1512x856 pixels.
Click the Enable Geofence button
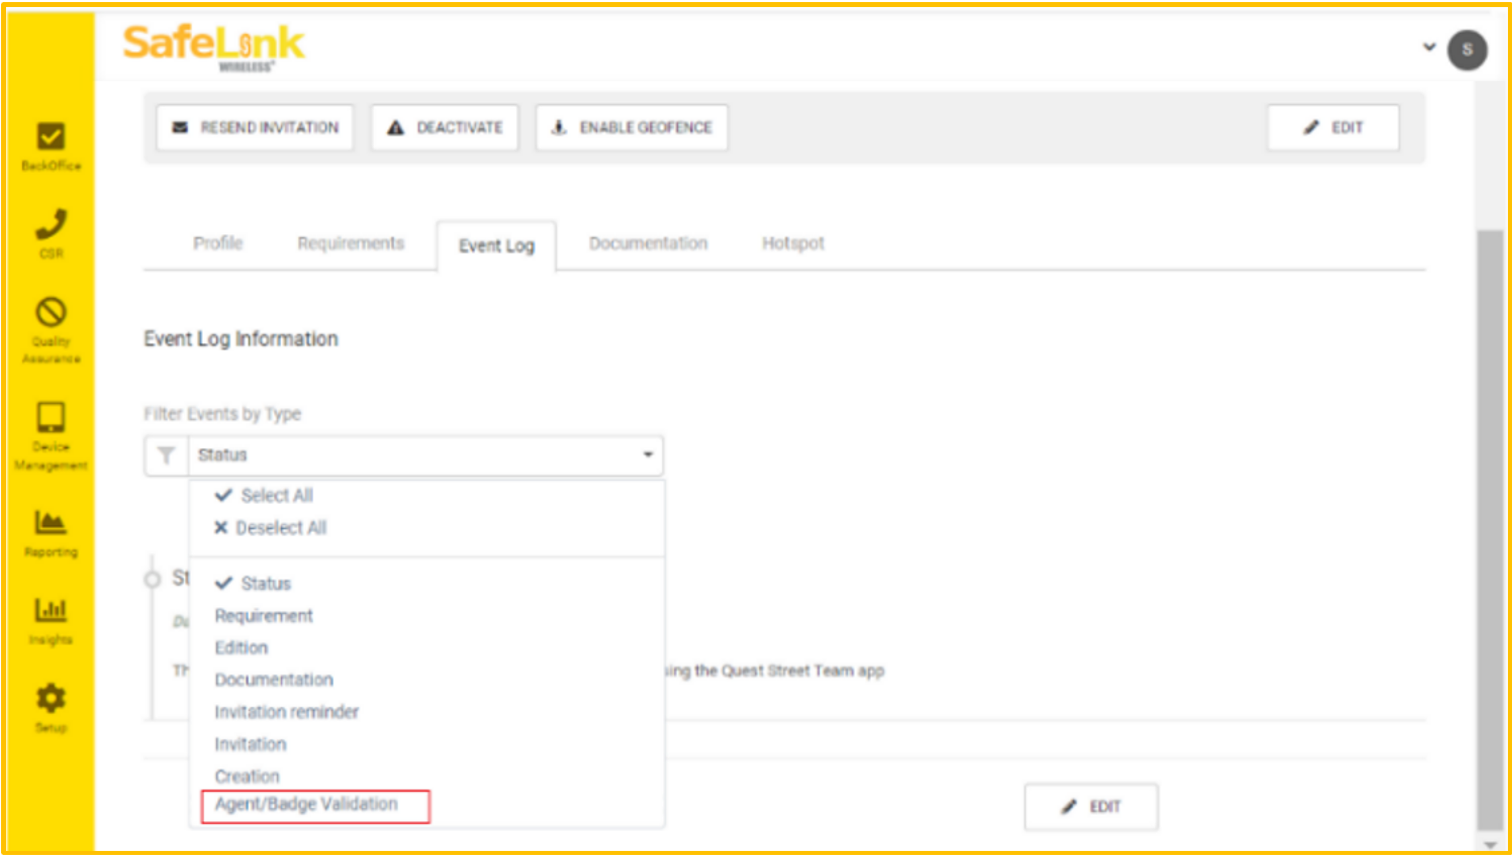(632, 127)
